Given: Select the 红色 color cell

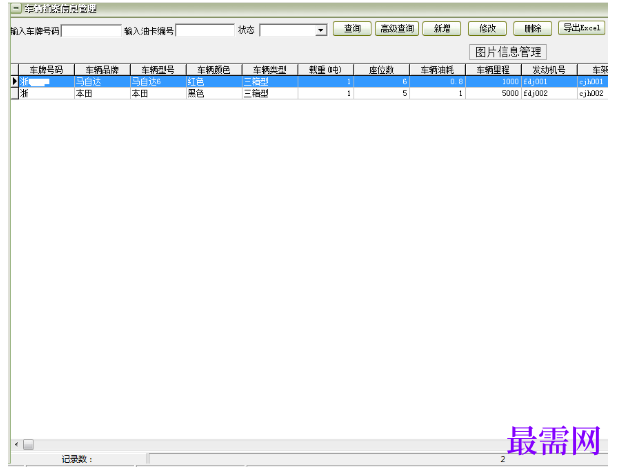Looking at the screenshot, I should tap(214, 82).
